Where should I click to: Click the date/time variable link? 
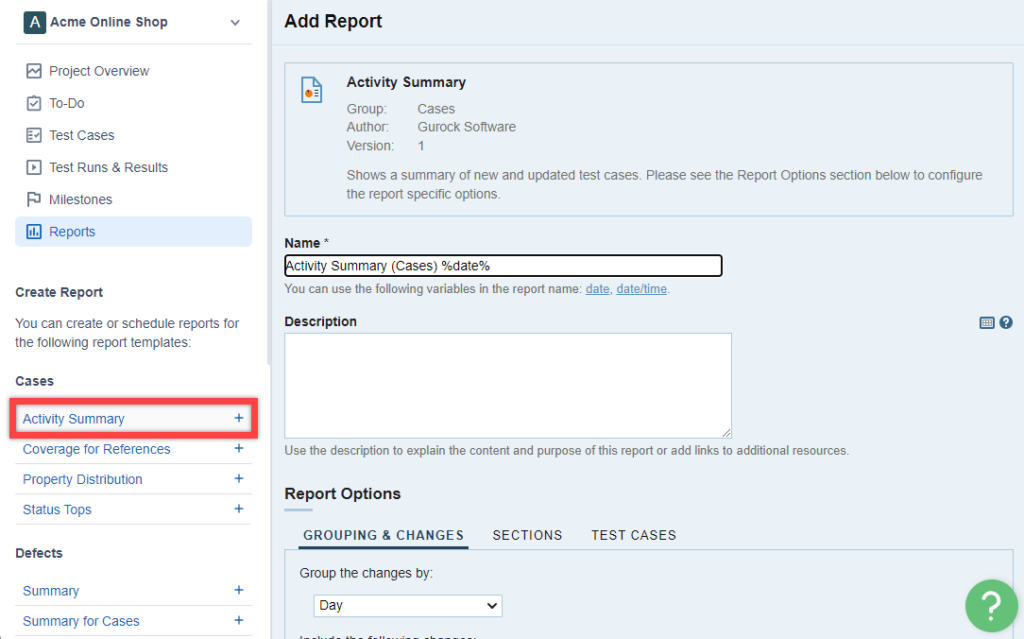tap(641, 289)
